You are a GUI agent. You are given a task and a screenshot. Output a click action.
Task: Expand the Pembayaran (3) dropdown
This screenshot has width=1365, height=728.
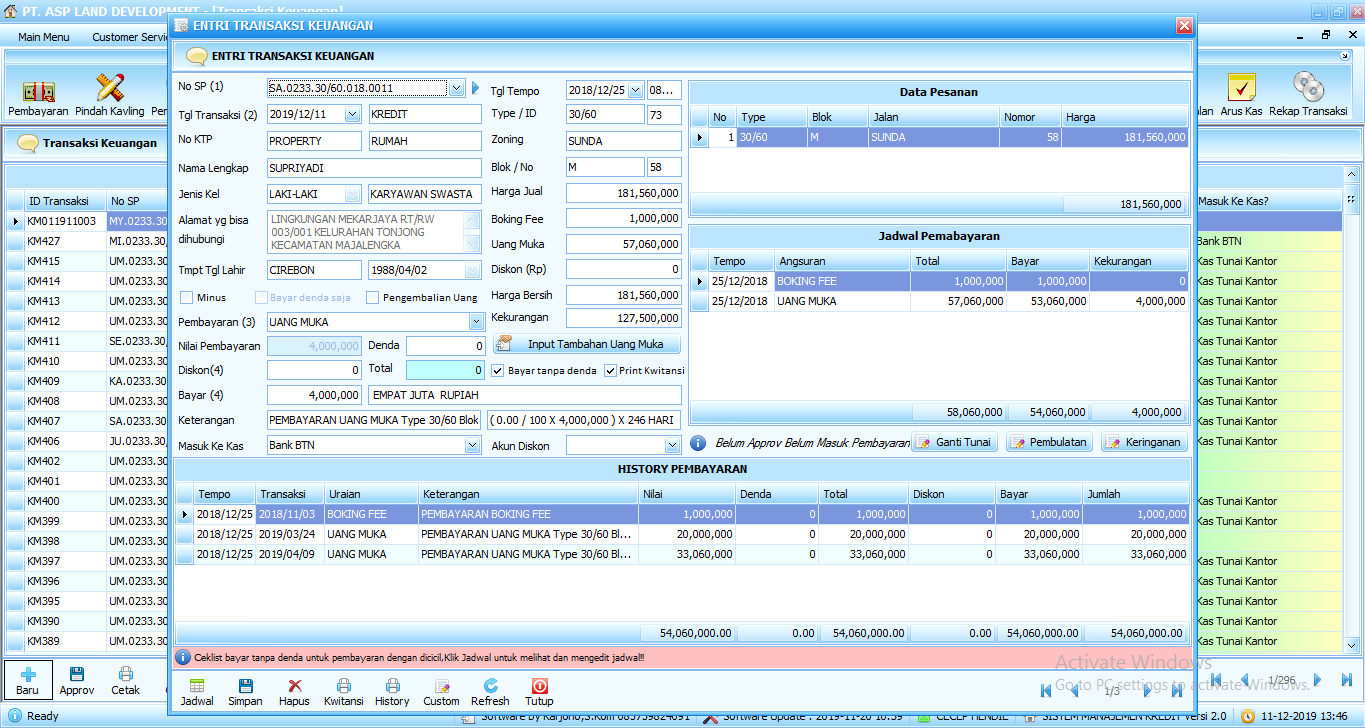[476, 322]
